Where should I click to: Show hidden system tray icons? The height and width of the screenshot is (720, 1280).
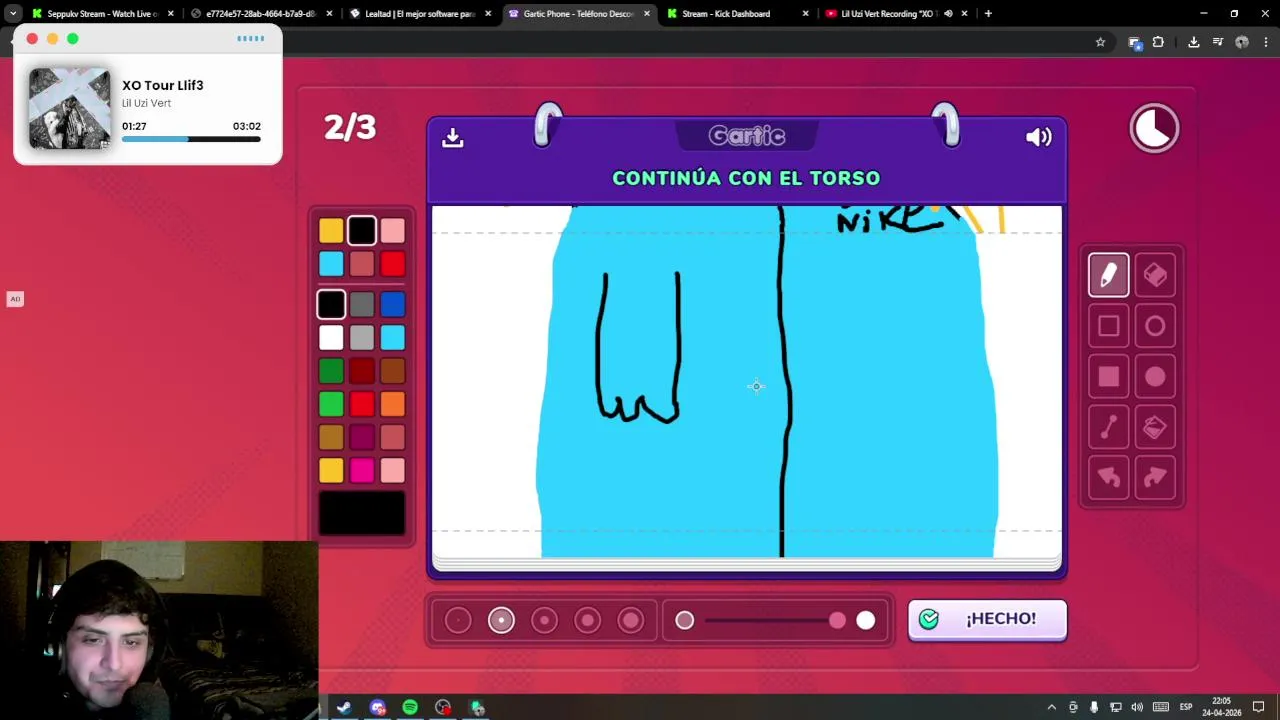pyautogui.click(x=1051, y=707)
